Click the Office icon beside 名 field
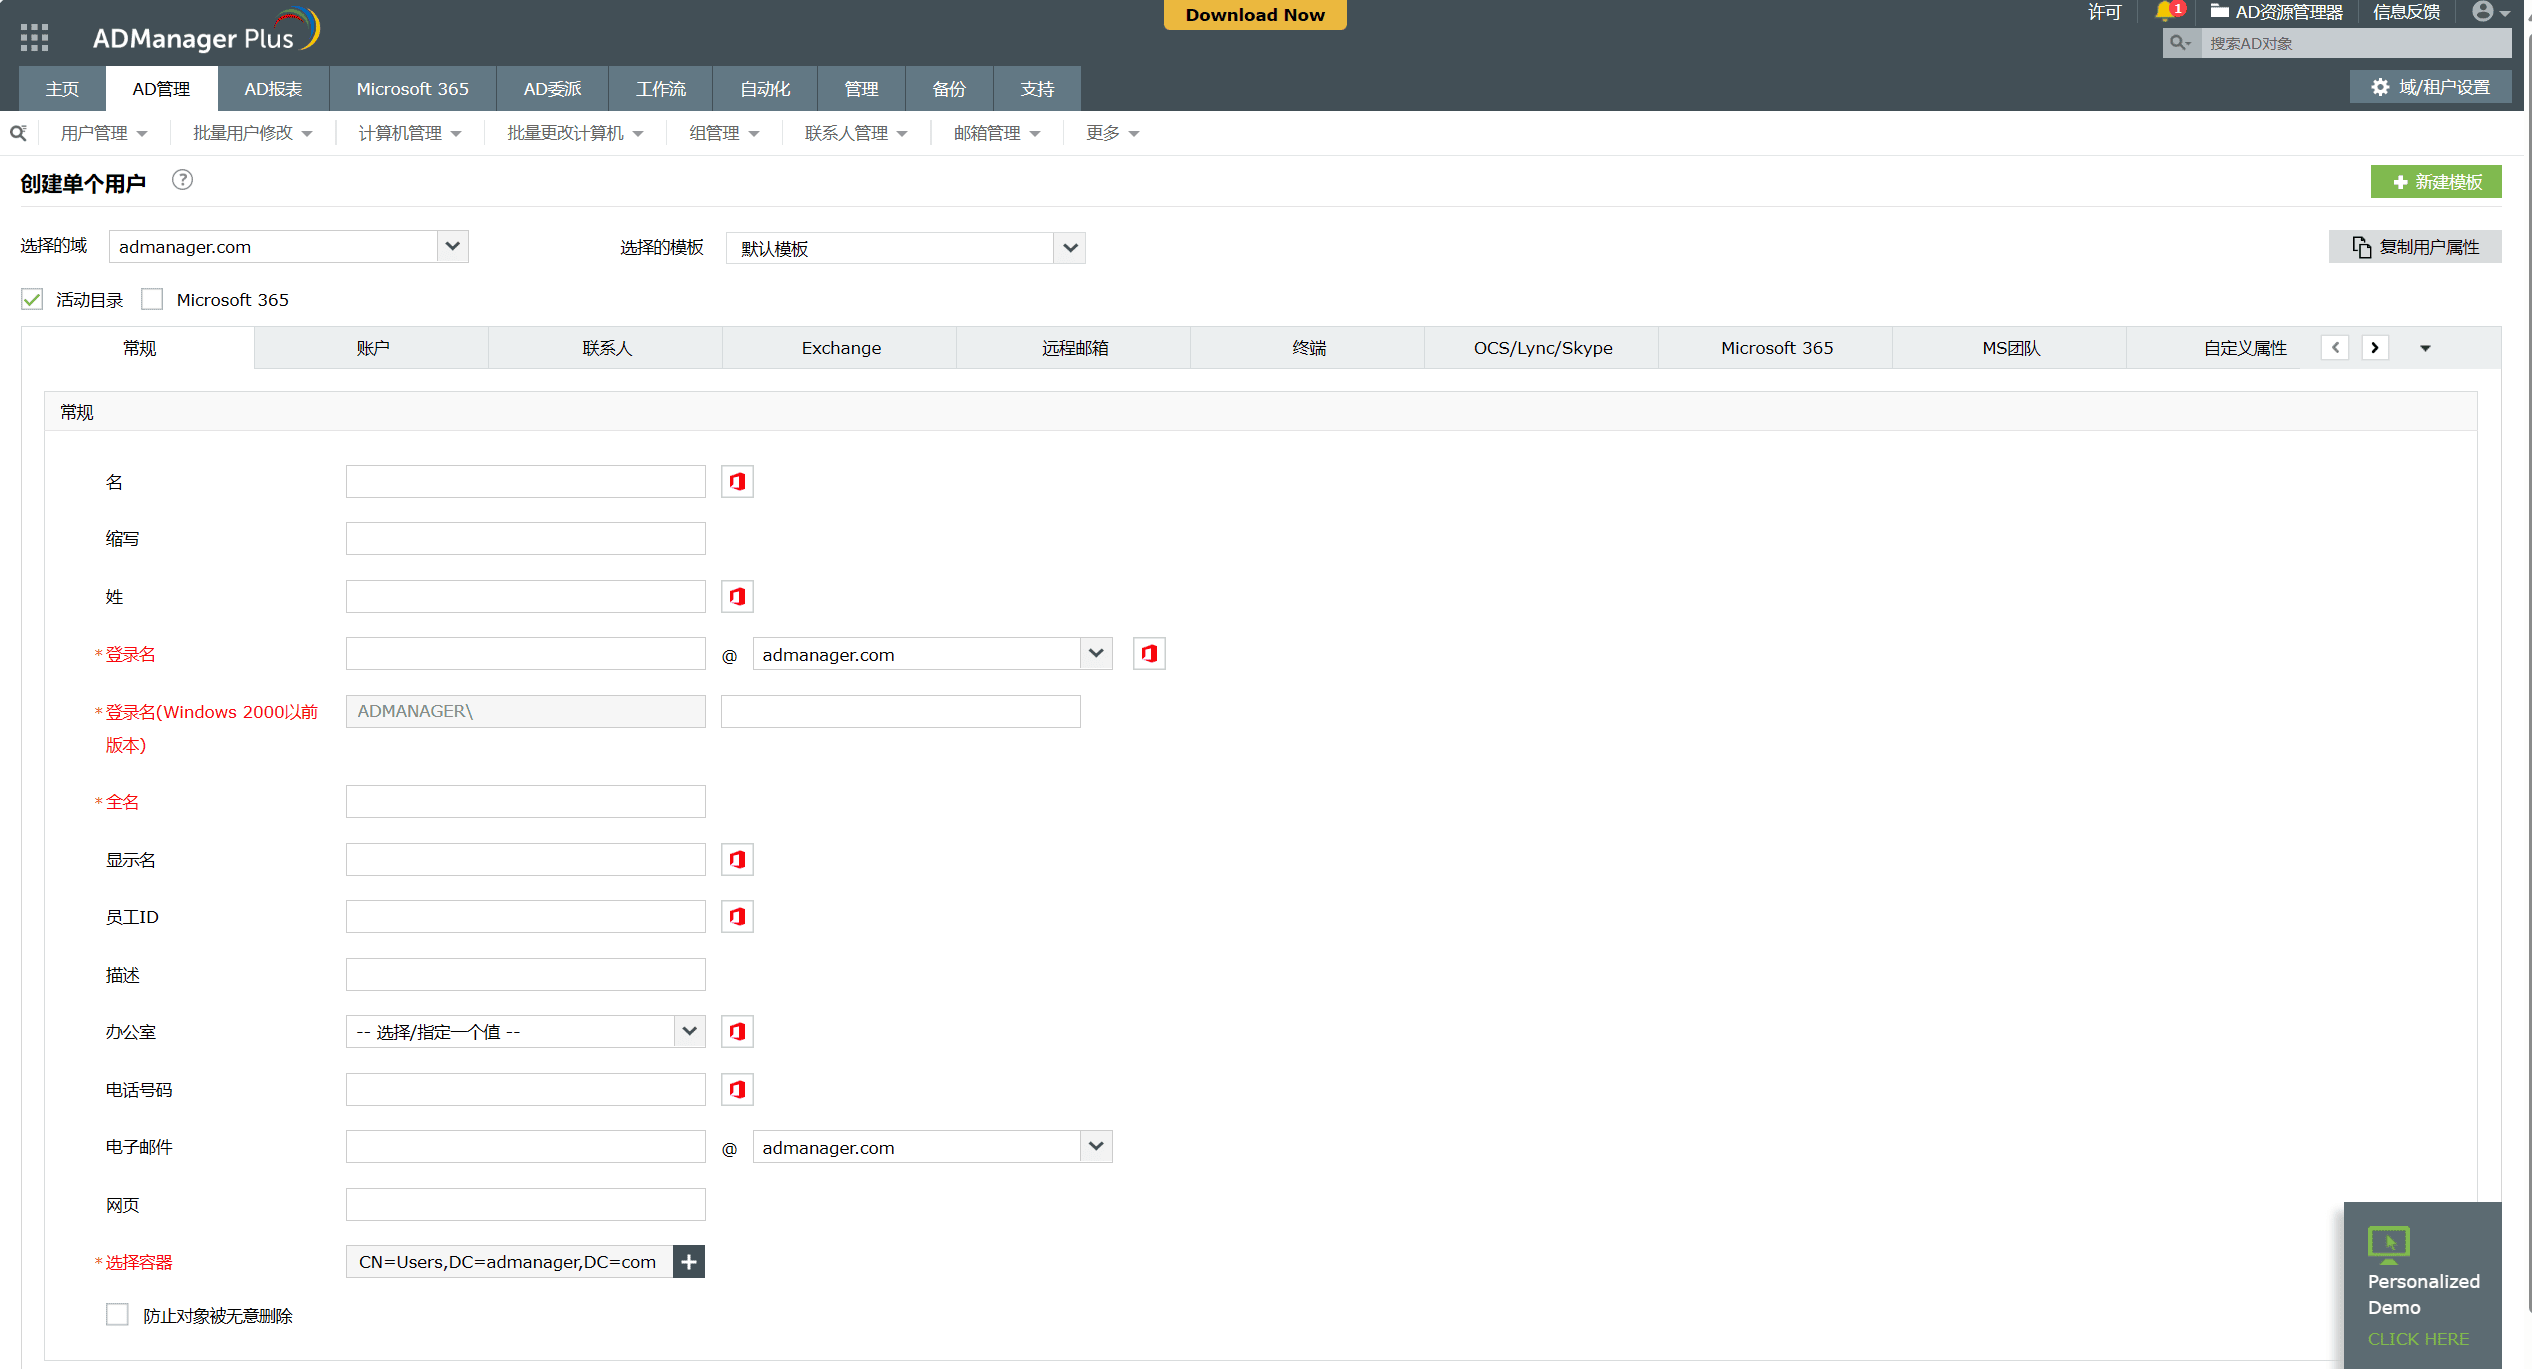This screenshot has height=1369, width=2532. click(x=737, y=482)
